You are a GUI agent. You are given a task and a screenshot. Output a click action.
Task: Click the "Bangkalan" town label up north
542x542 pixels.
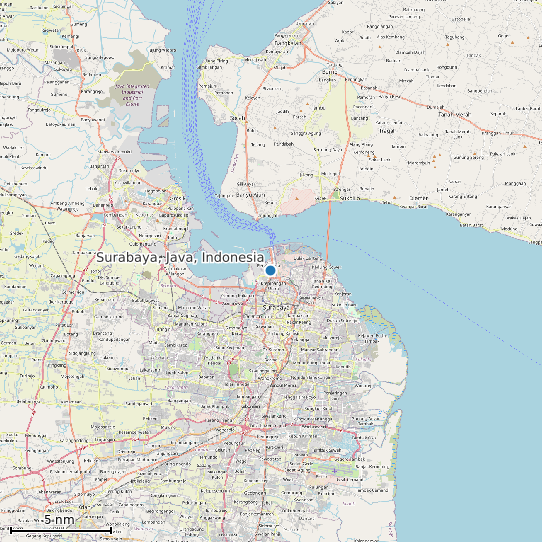tap(288, 43)
